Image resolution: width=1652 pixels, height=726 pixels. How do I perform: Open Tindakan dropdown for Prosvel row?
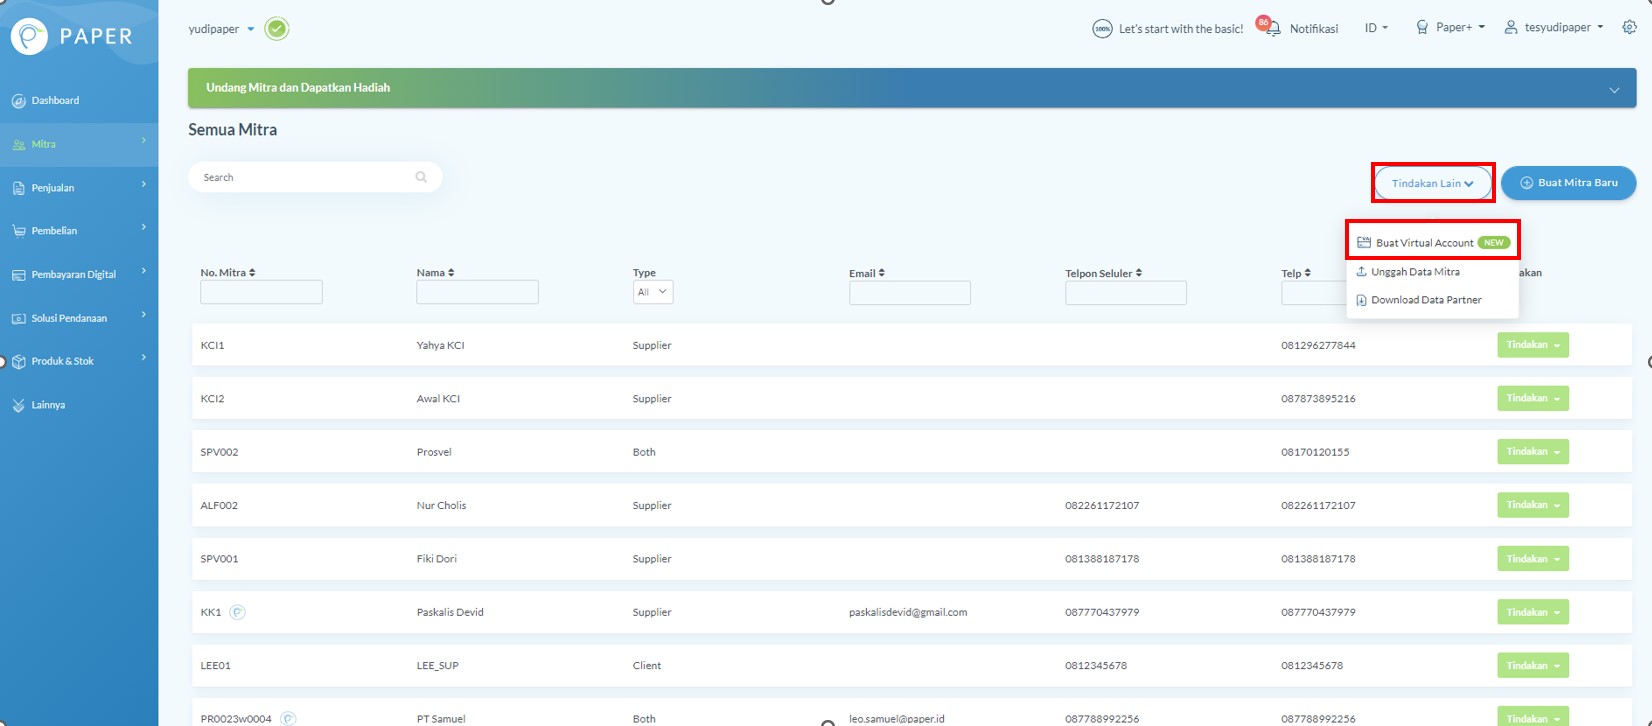point(1532,452)
